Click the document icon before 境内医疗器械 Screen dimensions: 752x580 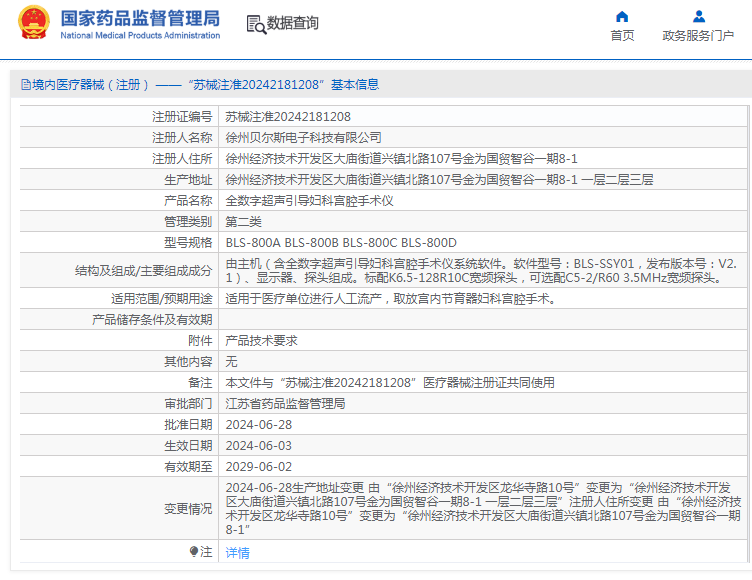pos(26,85)
